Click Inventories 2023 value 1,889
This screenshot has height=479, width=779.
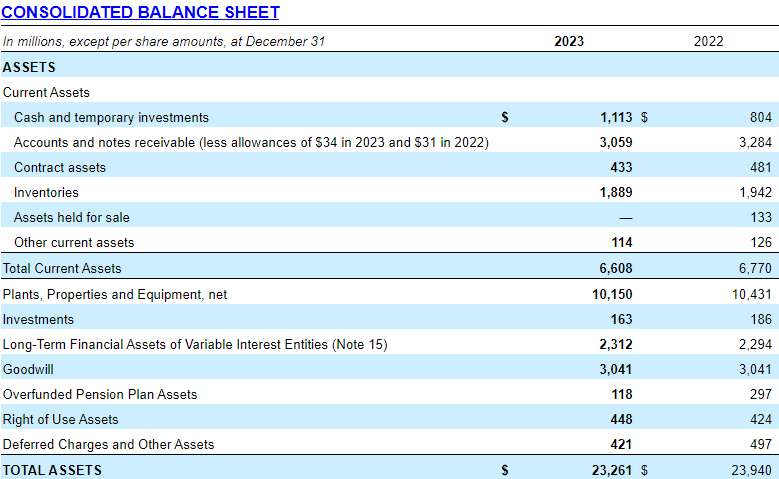click(616, 192)
